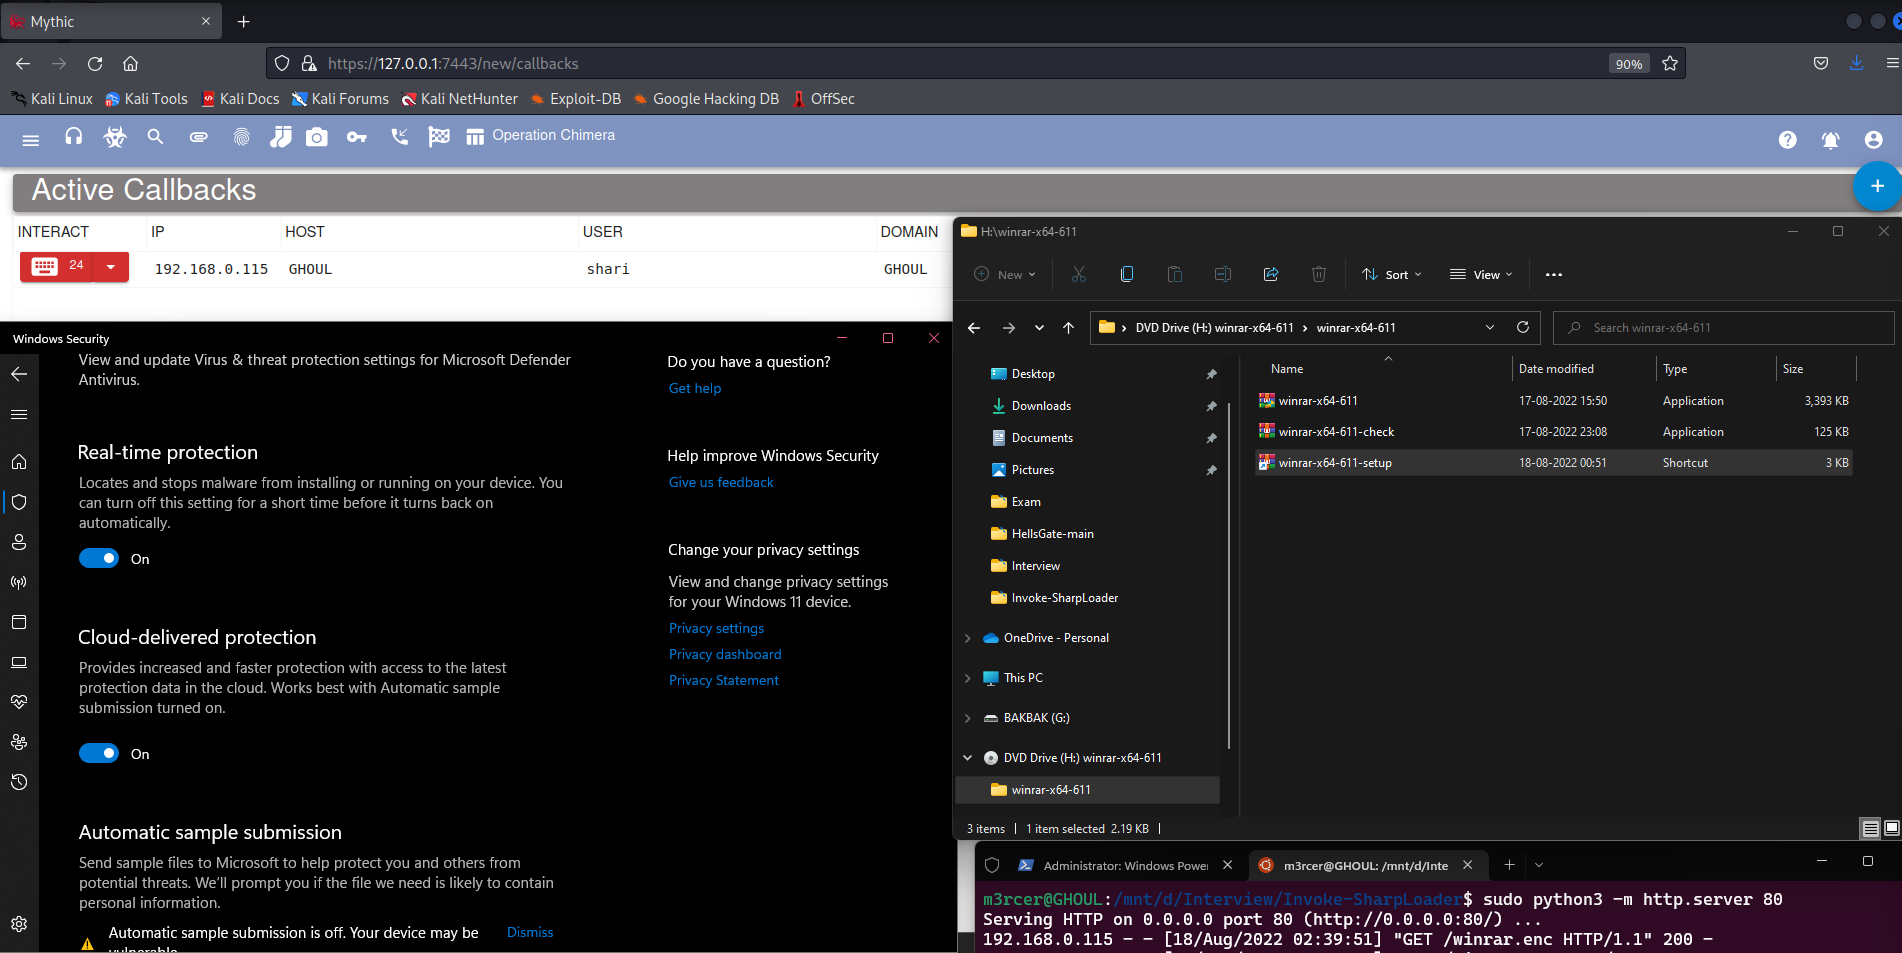Open Privacy dashboard link
The height and width of the screenshot is (953, 1902).
point(725,655)
